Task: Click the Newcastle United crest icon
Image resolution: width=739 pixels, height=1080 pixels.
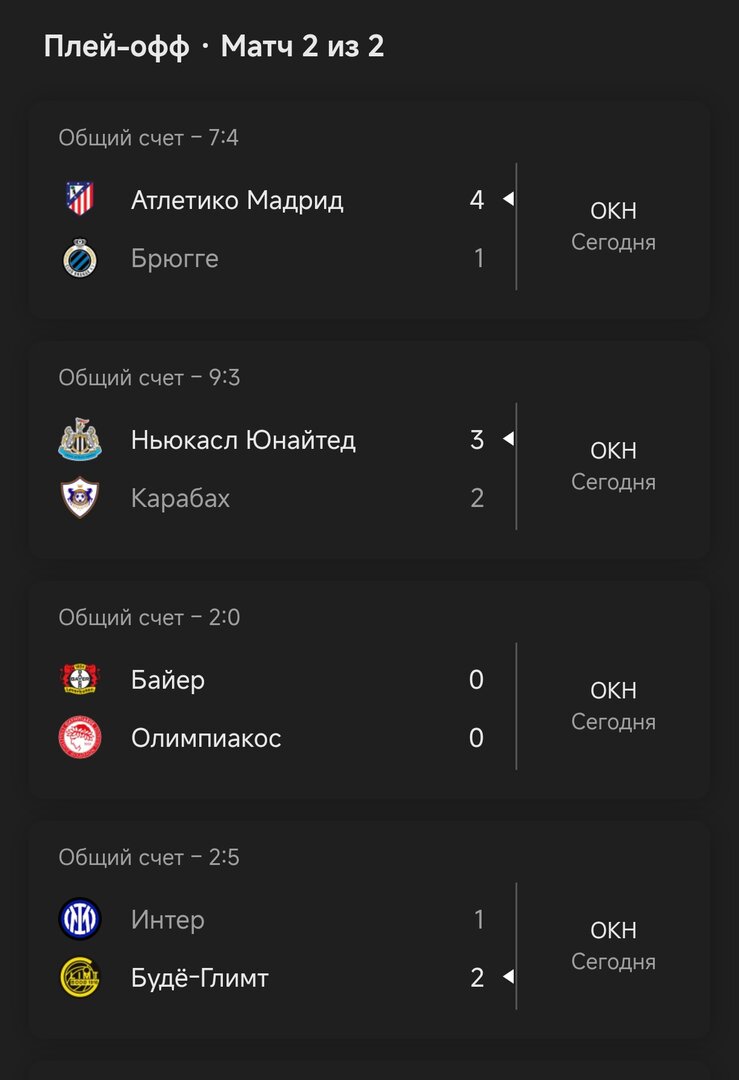Action: coord(80,440)
